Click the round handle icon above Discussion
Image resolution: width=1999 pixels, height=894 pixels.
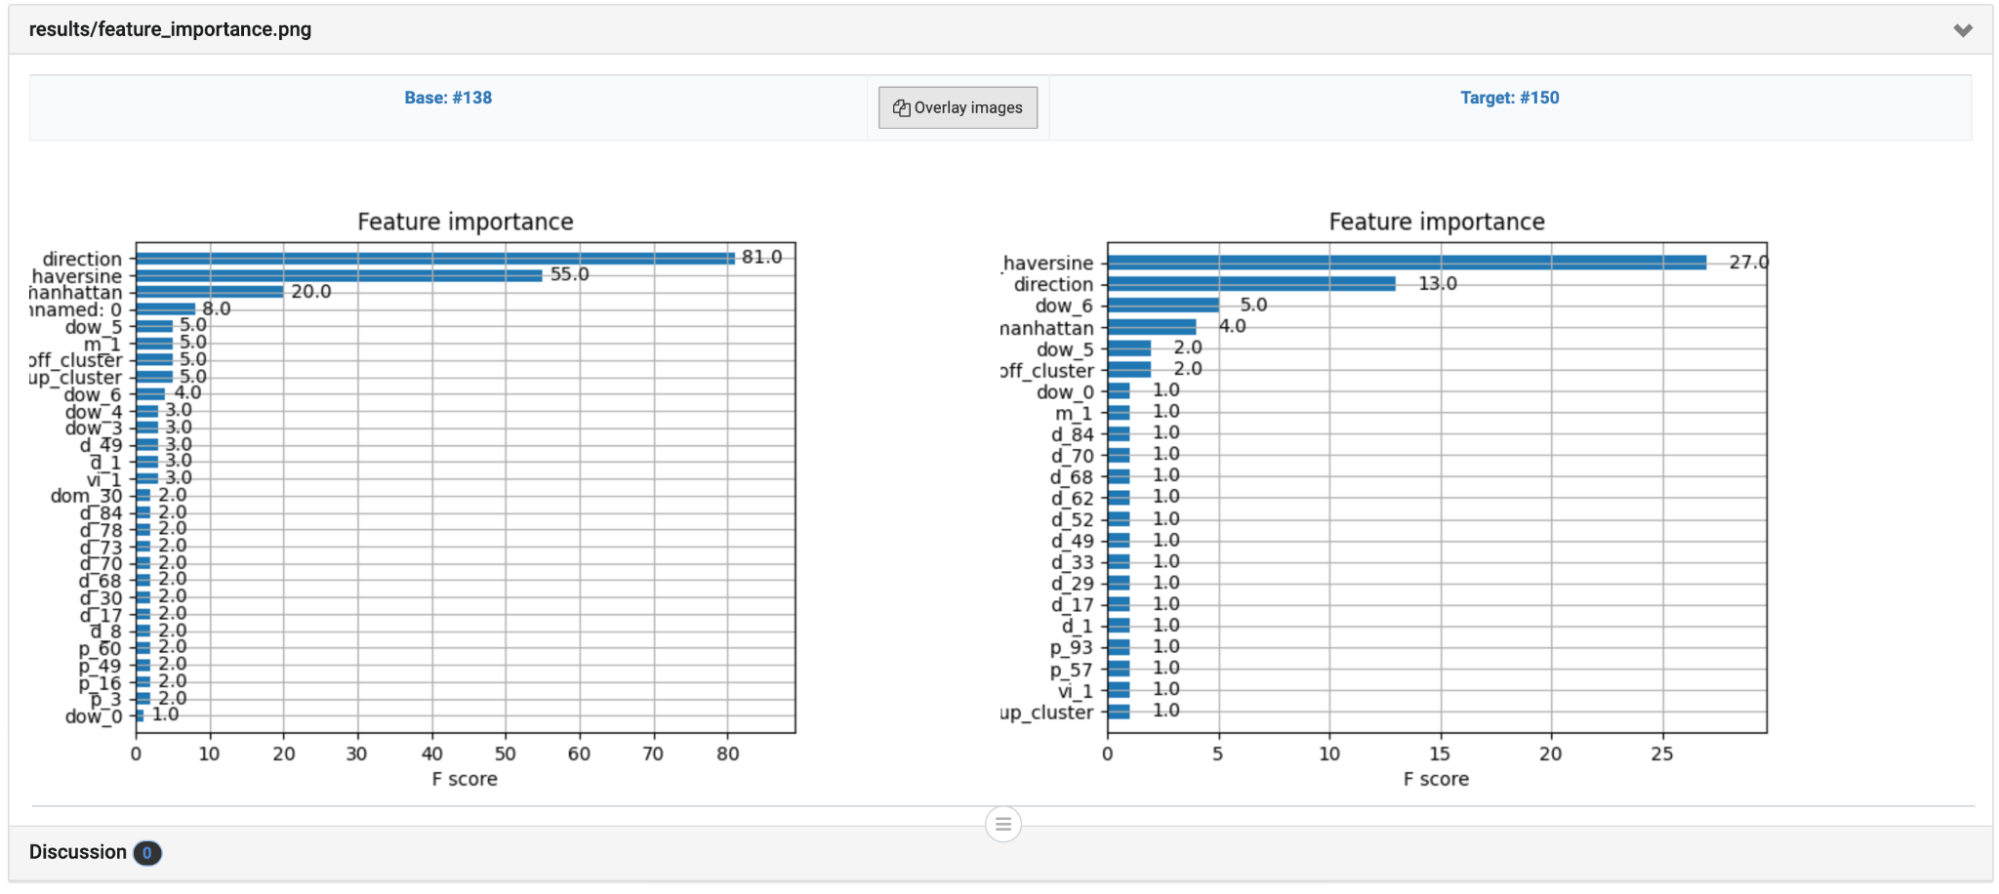1003,824
